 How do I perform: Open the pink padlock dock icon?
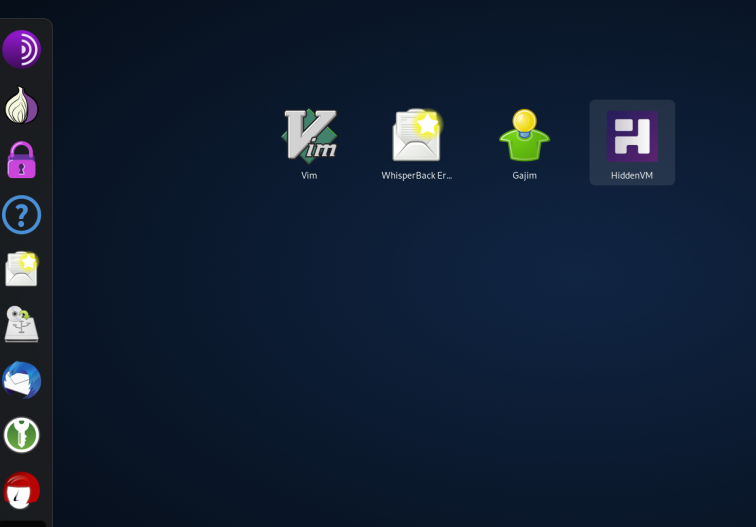coord(22,160)
